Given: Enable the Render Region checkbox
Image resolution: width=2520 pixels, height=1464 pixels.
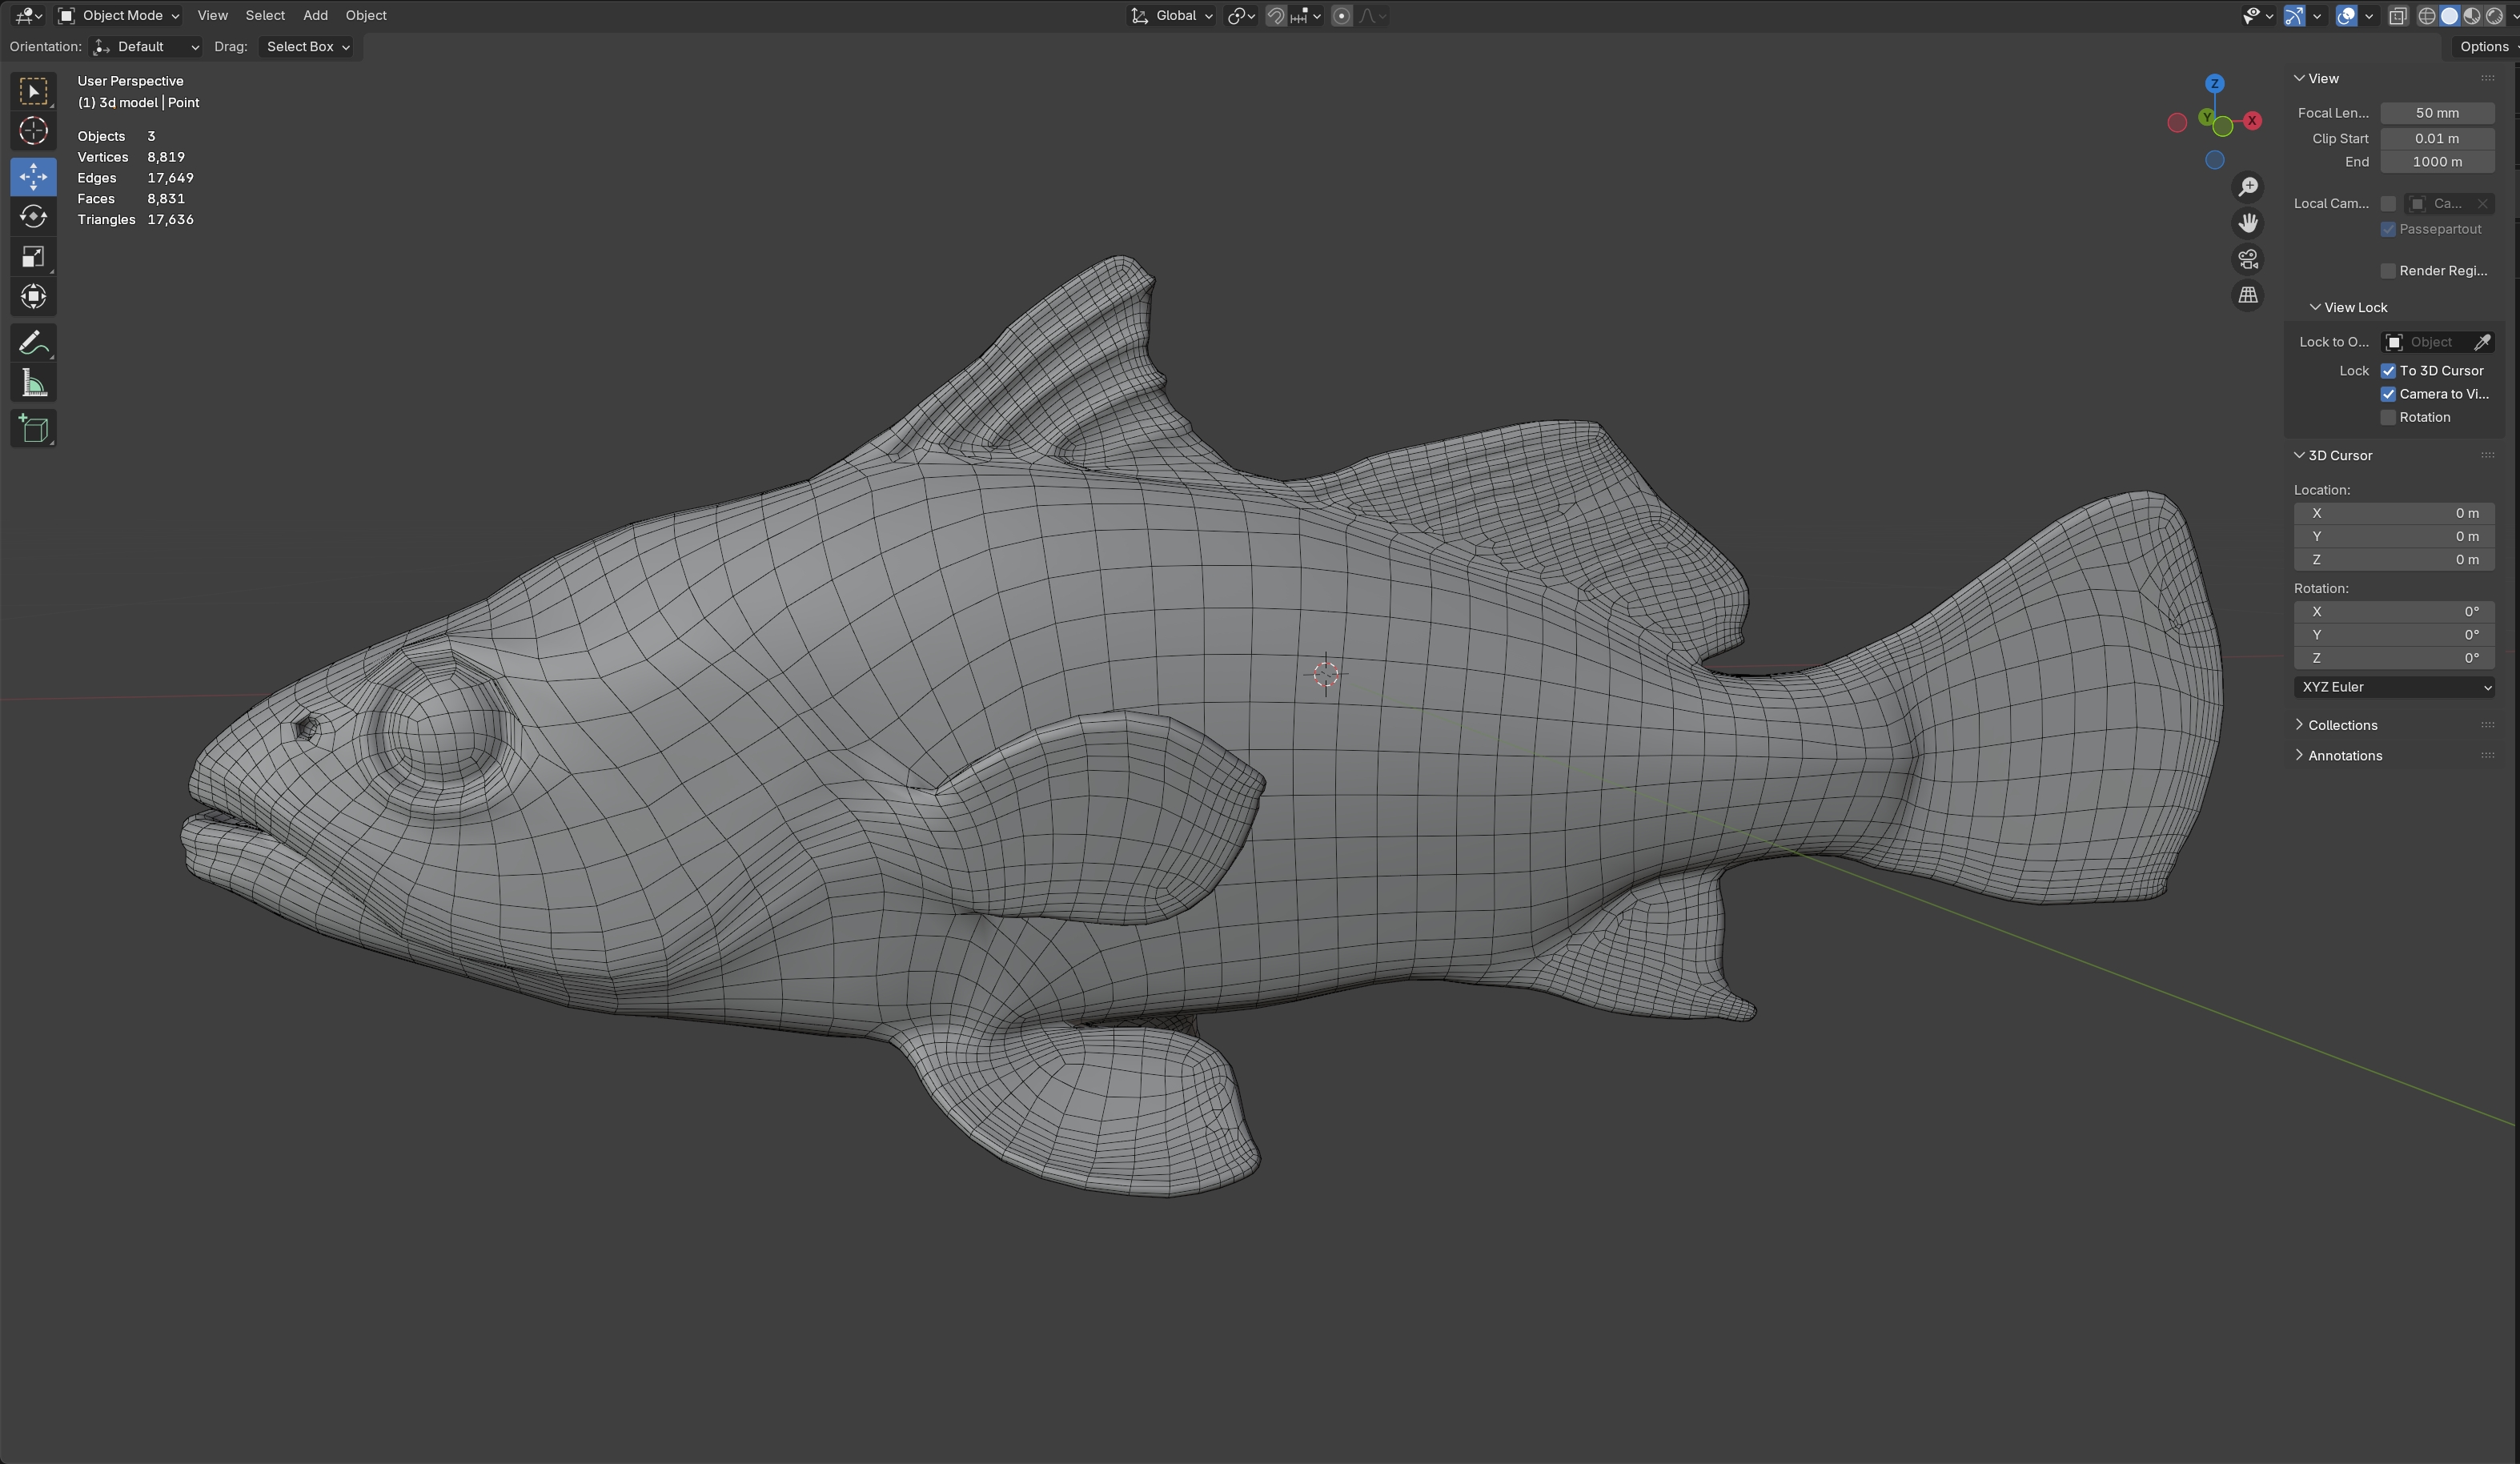Looking at the screenshot, I should 2388,271.
